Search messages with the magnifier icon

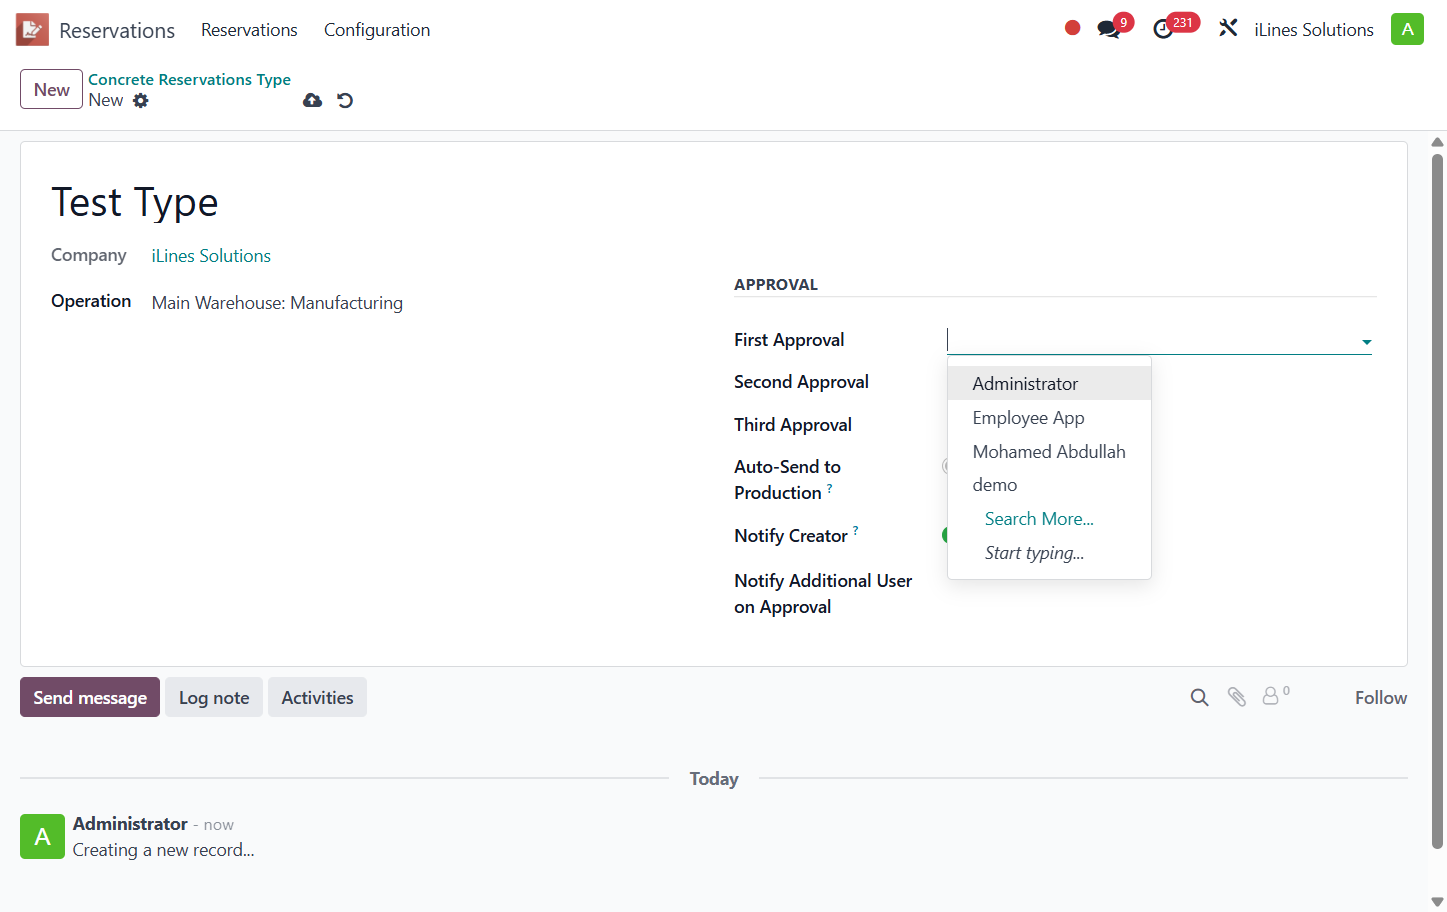pyautogui.click(x=1199, y=697)
